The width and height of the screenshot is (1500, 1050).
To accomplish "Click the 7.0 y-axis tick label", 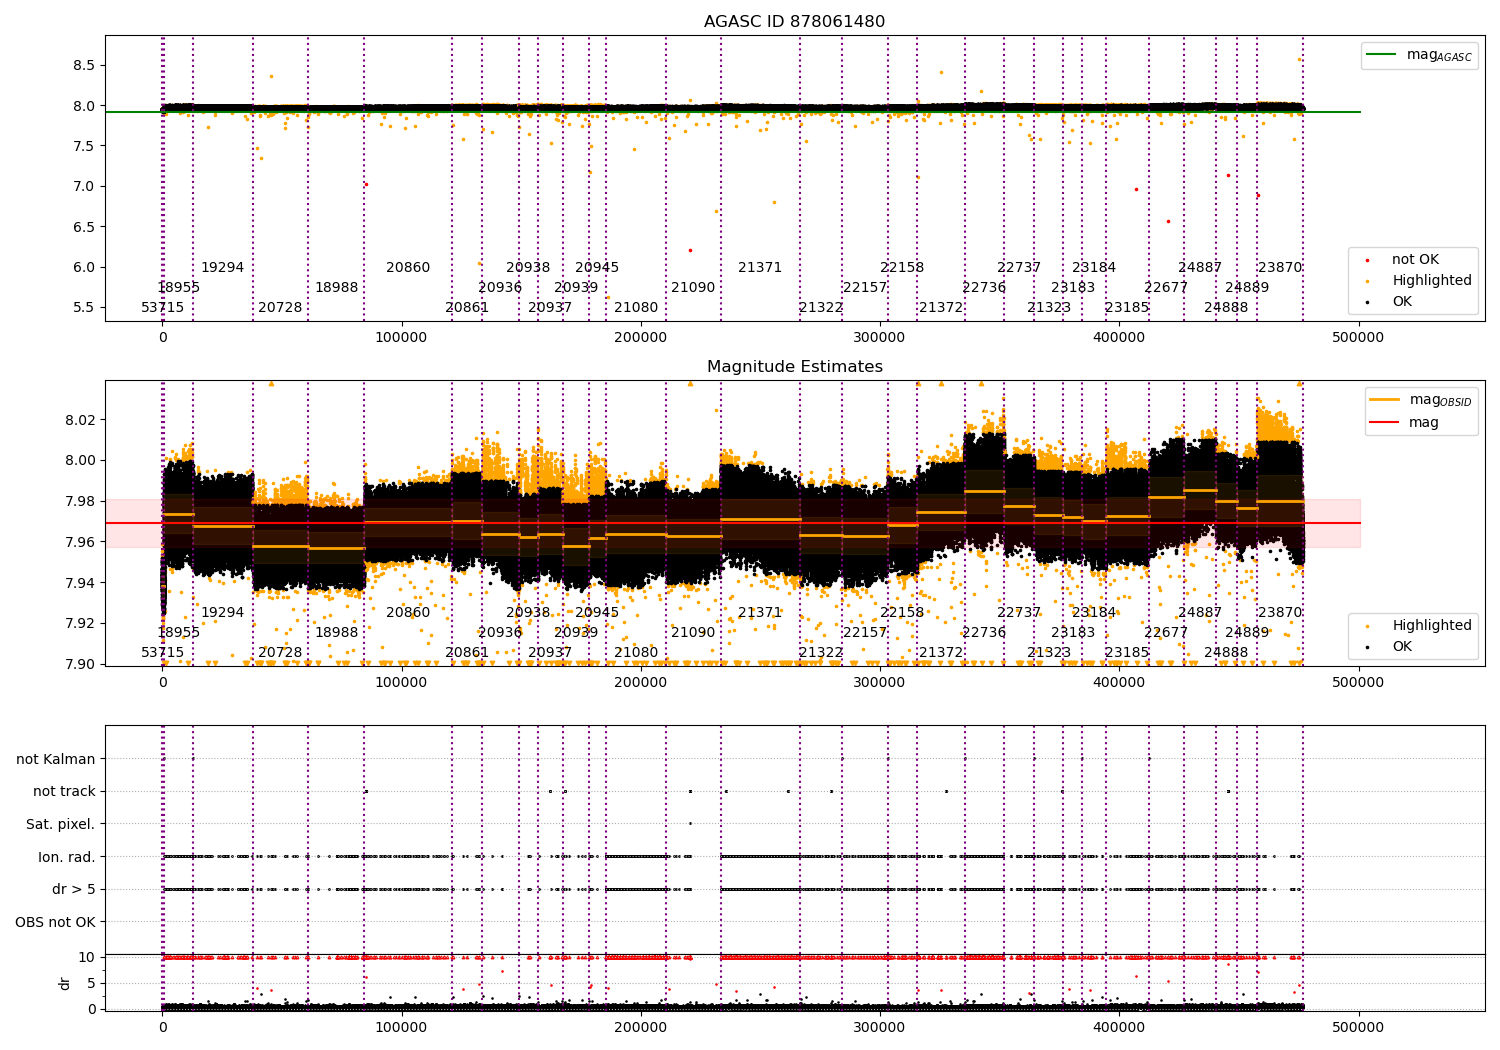I will click(x=83, y=186).
